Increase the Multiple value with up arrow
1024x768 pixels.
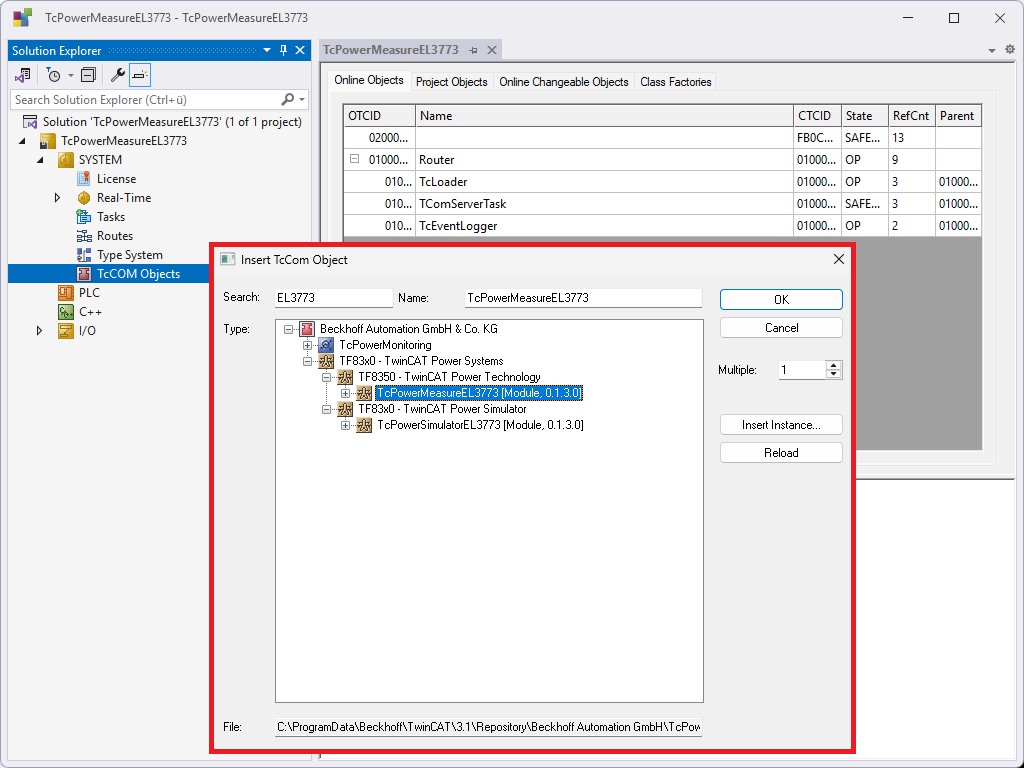pos(833,366)
